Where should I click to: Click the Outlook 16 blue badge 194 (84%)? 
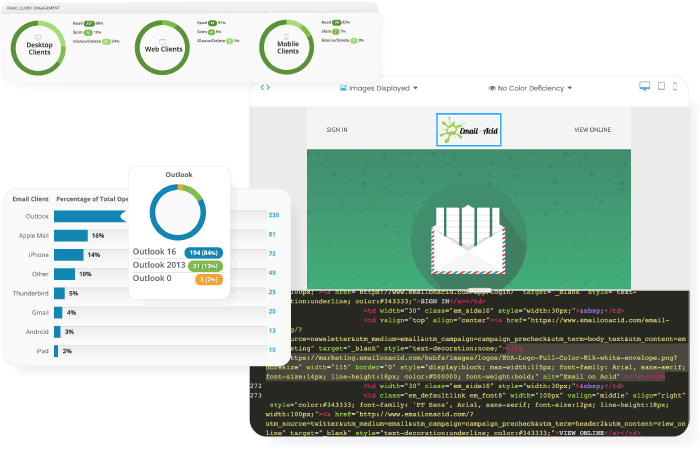pyautogui.click(x=204, y=253)
